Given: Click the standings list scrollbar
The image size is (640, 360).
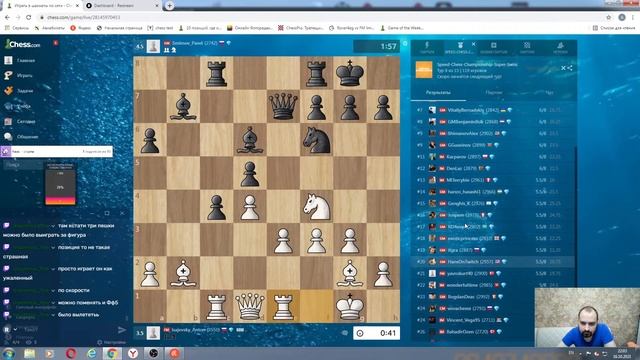Looking at the screenshot, I should [576, 216].
